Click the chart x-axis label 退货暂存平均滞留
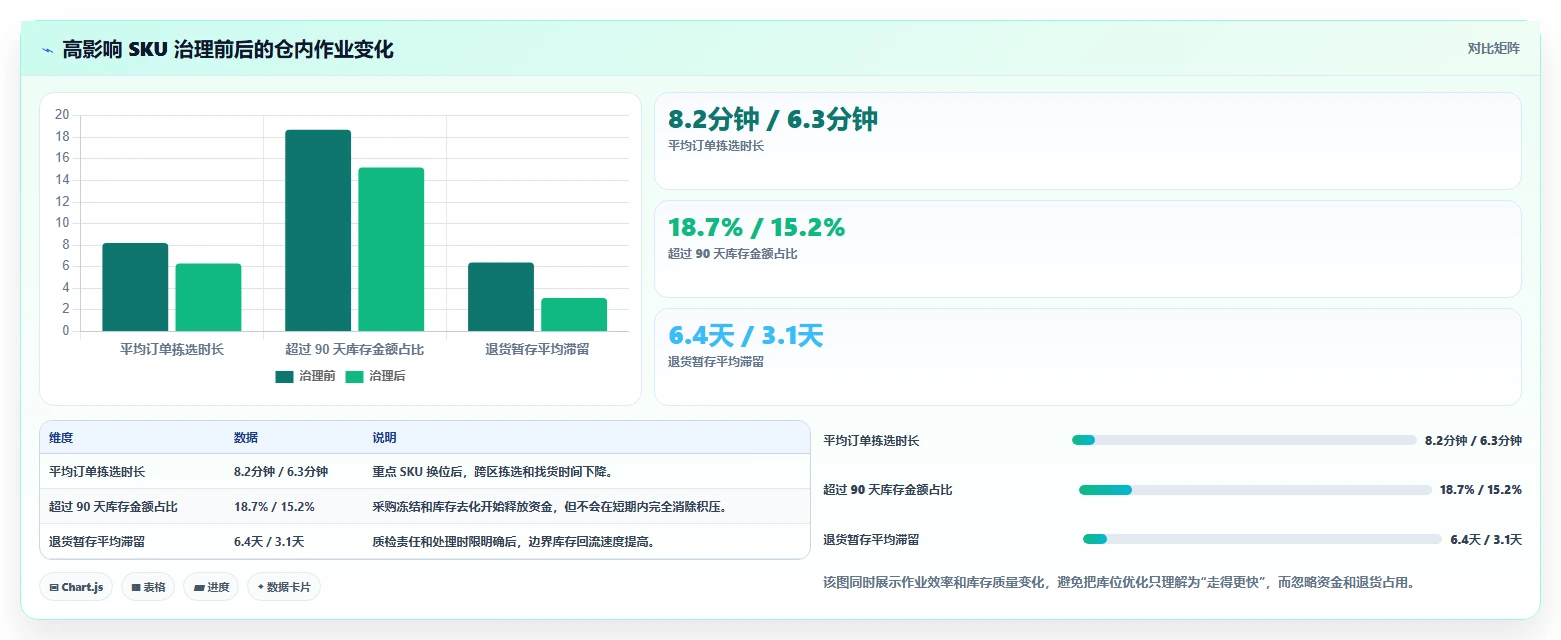The width and height of the screenshot is (1561, 640). (537, 349)
